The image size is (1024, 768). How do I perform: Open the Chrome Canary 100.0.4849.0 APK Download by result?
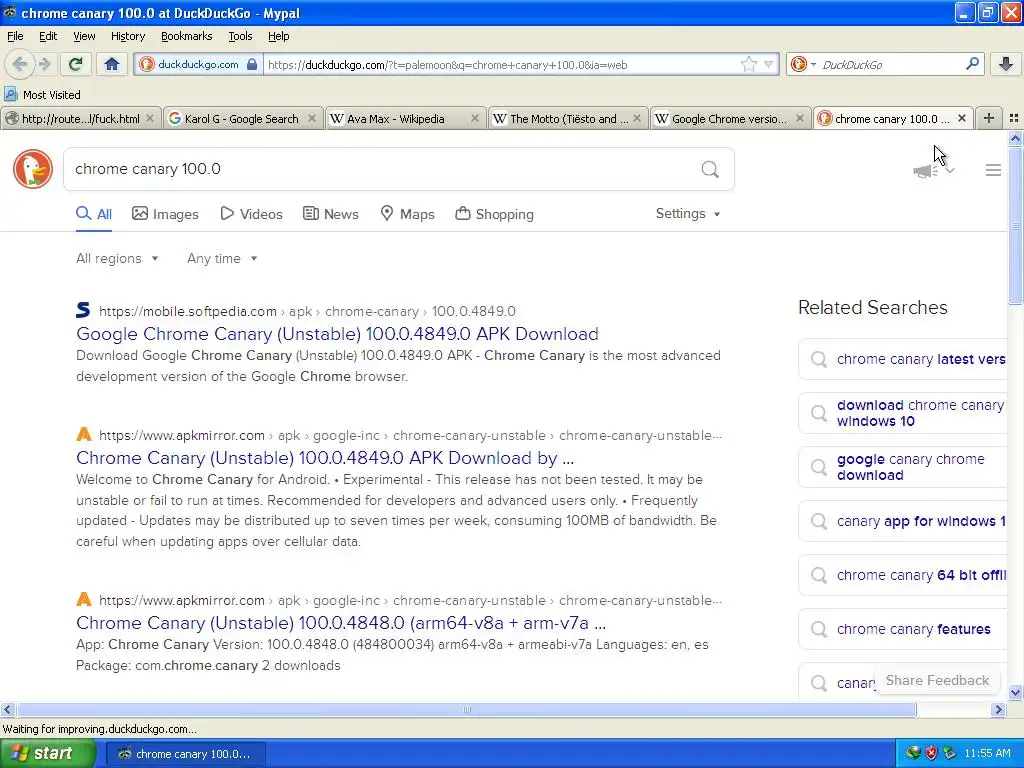pos(325,458)
